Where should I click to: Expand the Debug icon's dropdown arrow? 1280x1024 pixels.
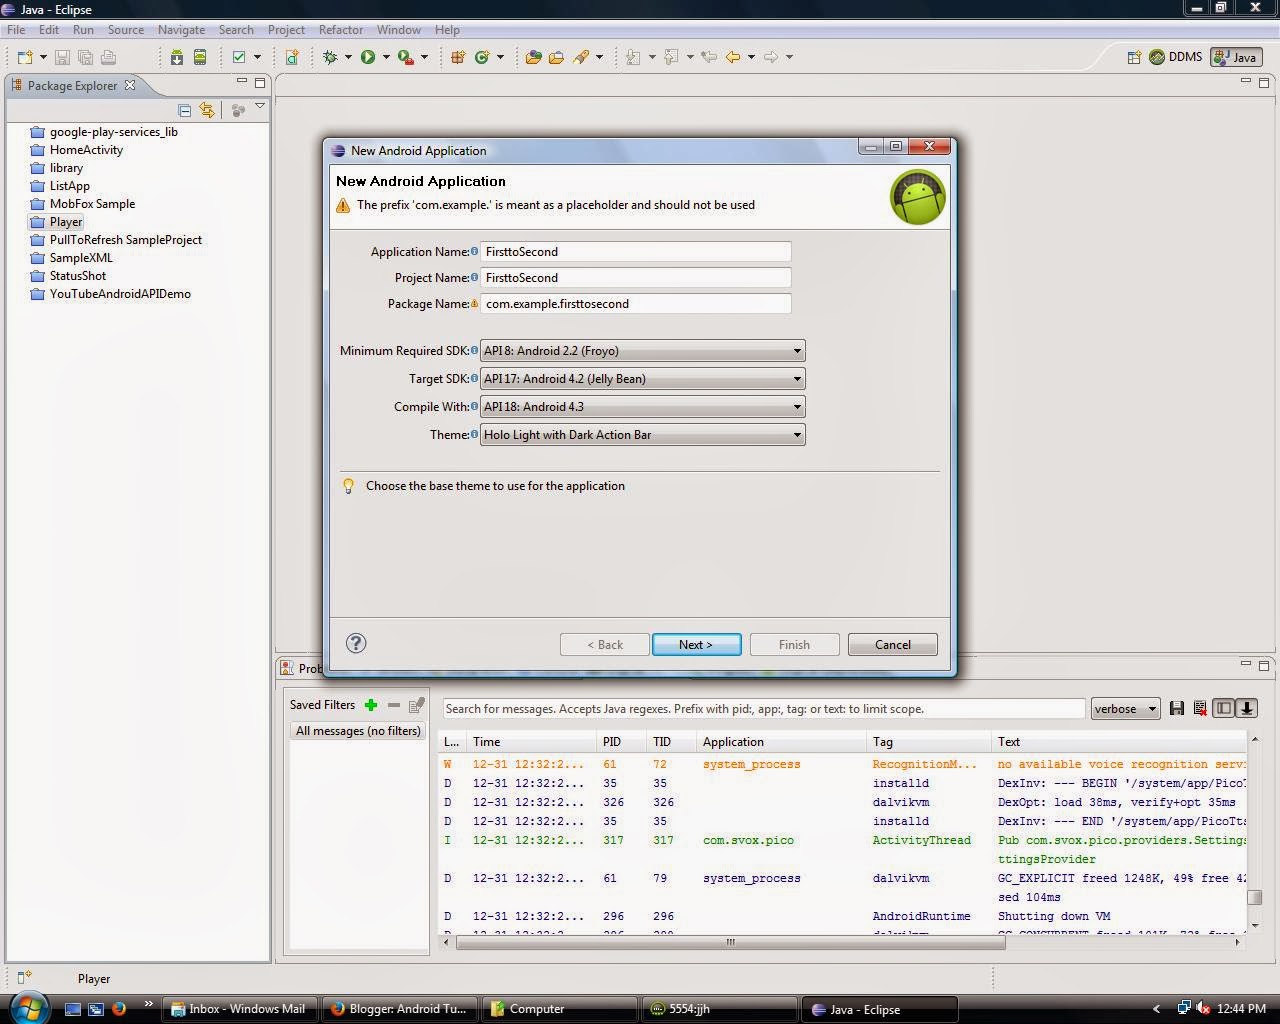coord(348,57)
